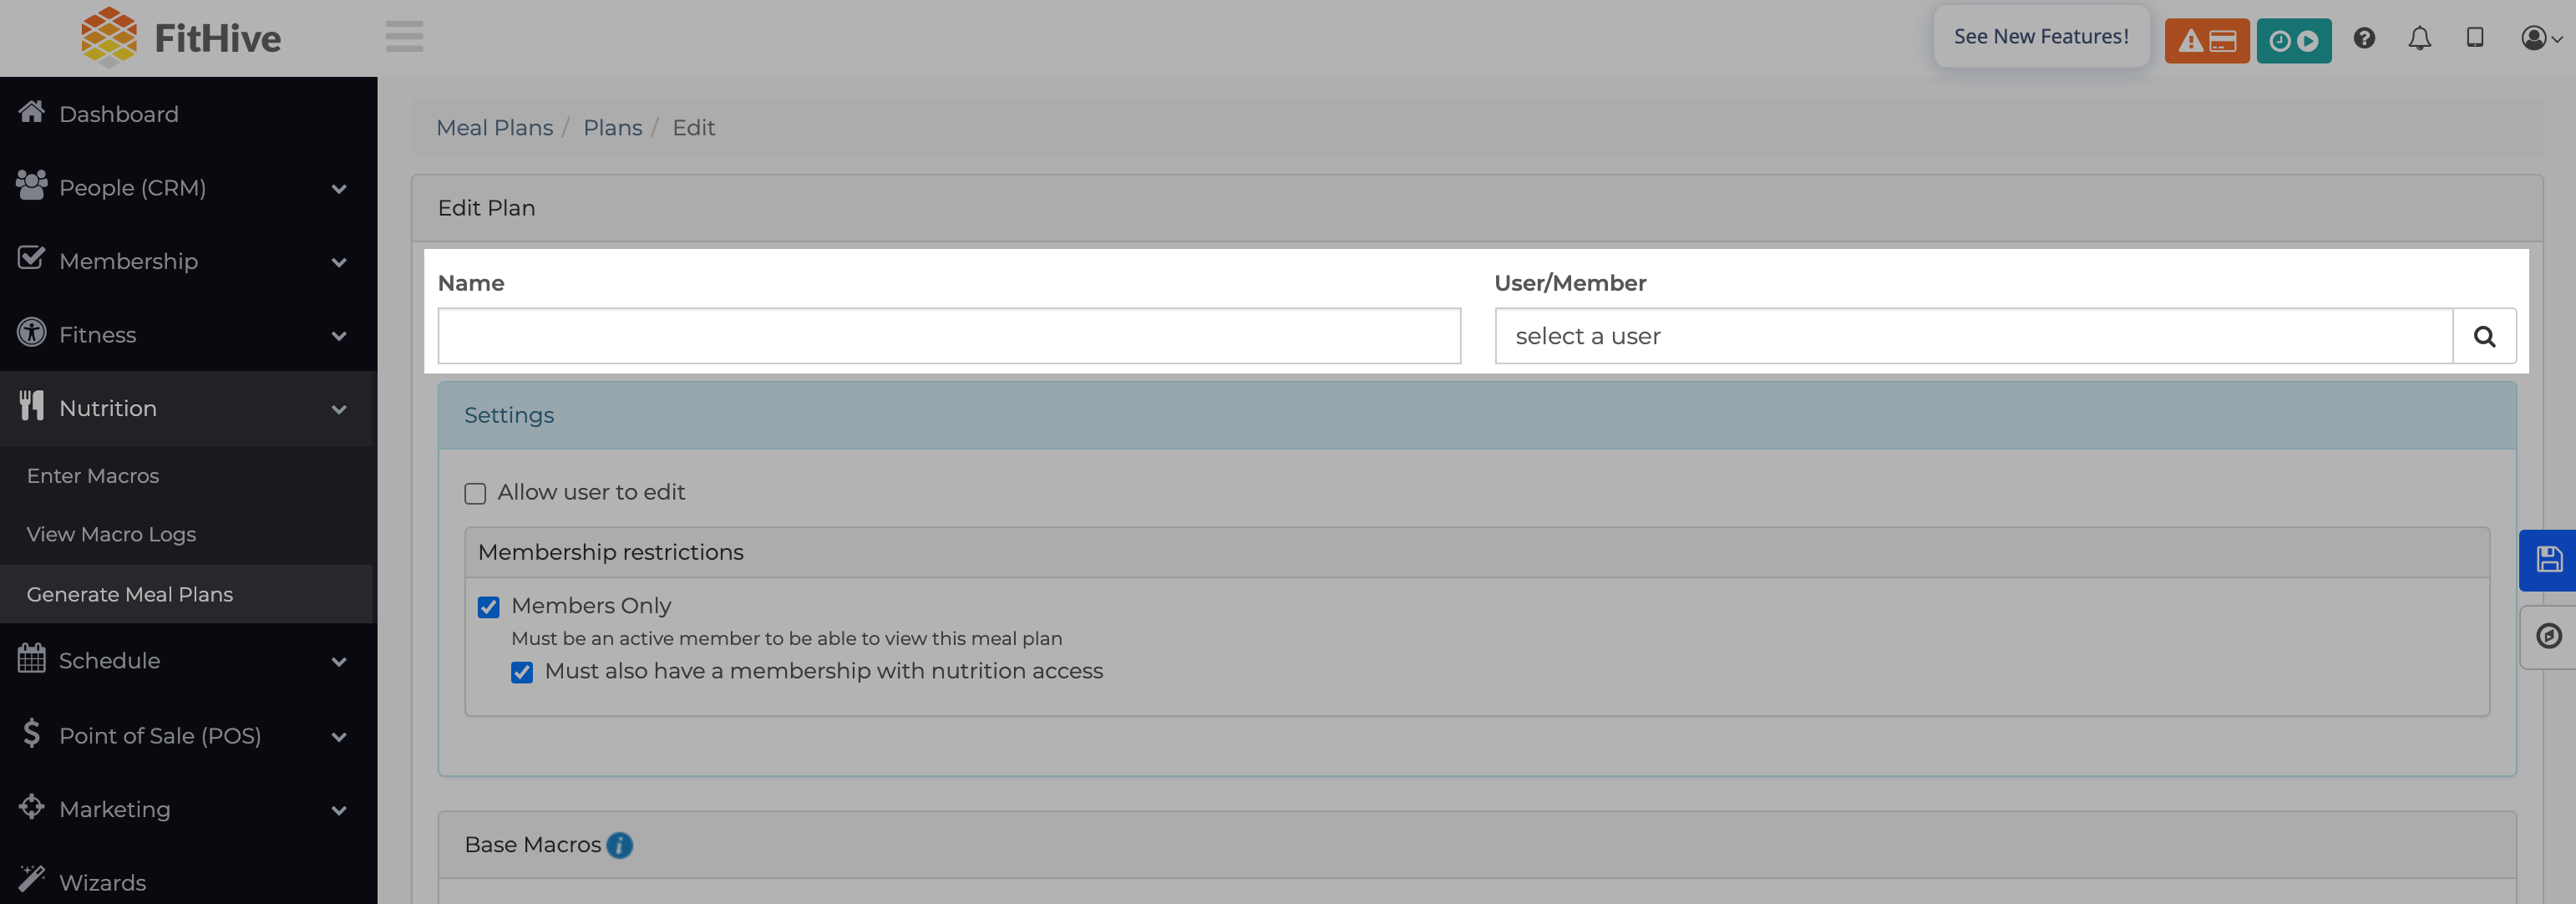Click the Point of Sale dollar icon
This screenshot has height=904, width=2576.
pos(32,733)
